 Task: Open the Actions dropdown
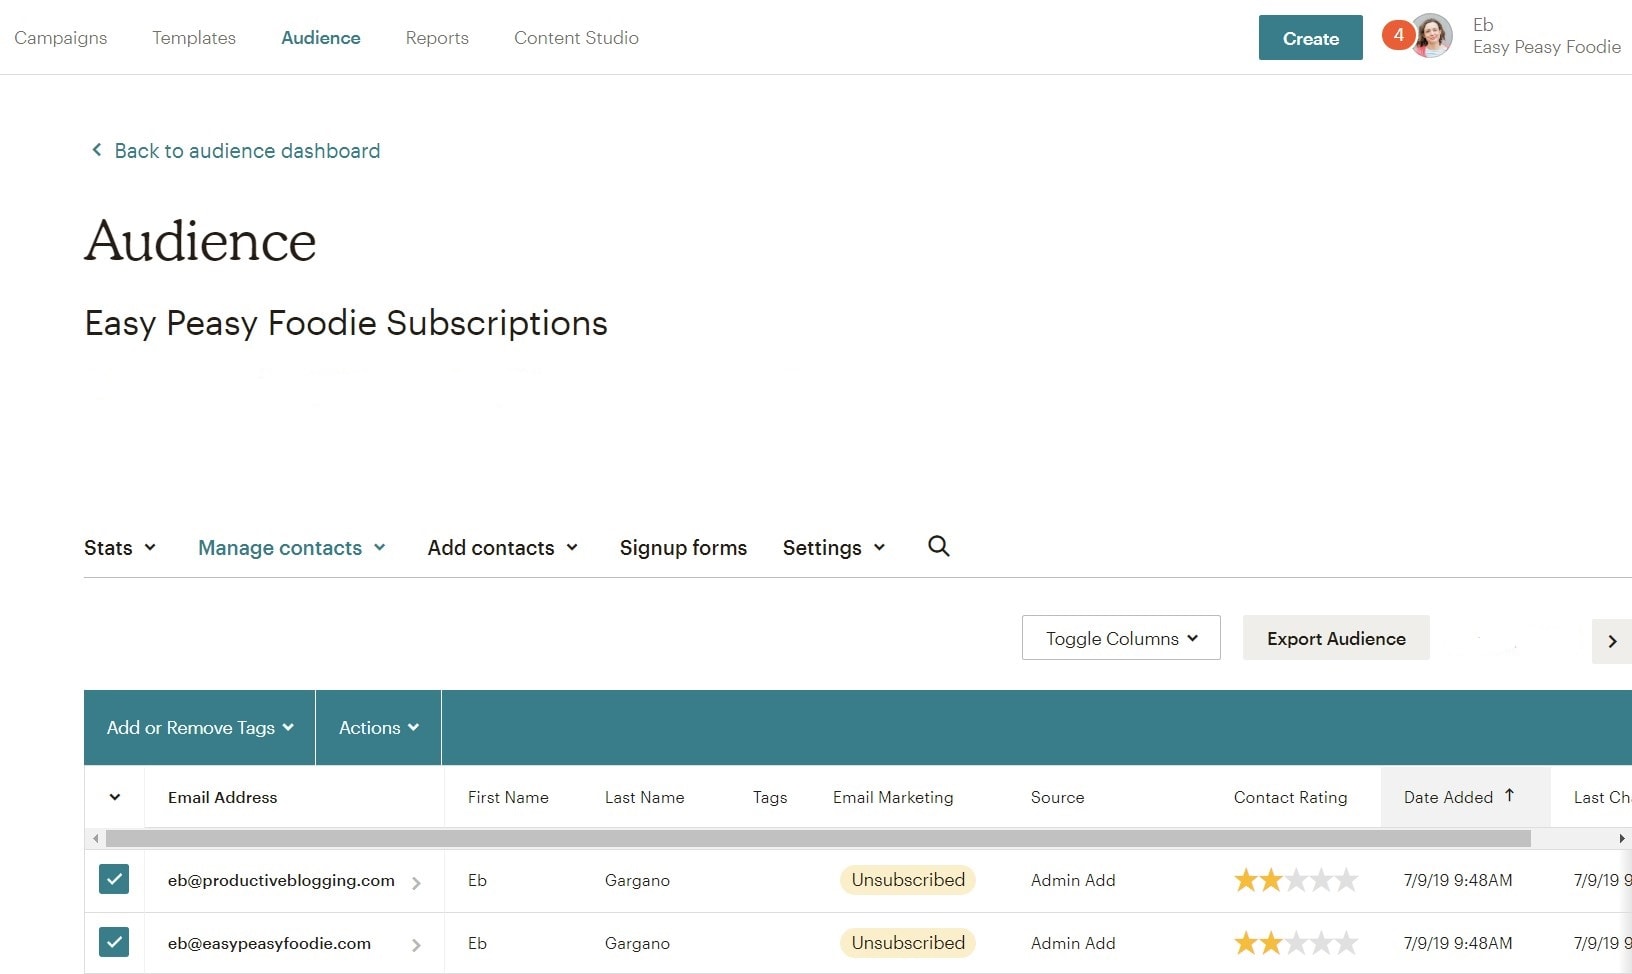tap(378, 728)
